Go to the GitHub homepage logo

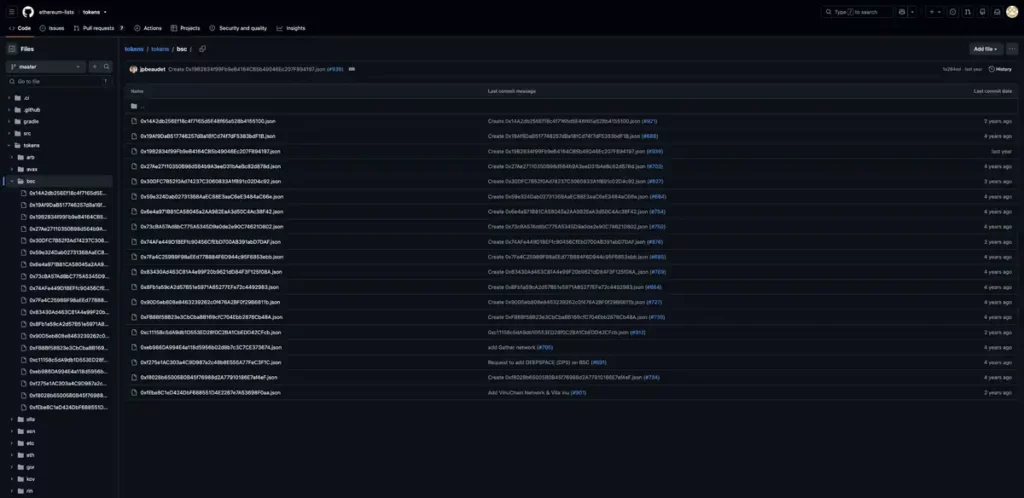point(27,12)
